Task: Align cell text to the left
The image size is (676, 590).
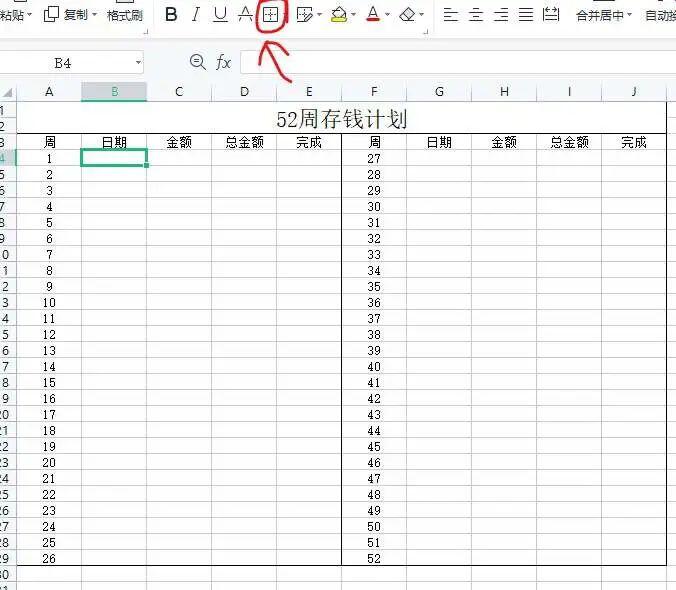Action: [451, 15]
